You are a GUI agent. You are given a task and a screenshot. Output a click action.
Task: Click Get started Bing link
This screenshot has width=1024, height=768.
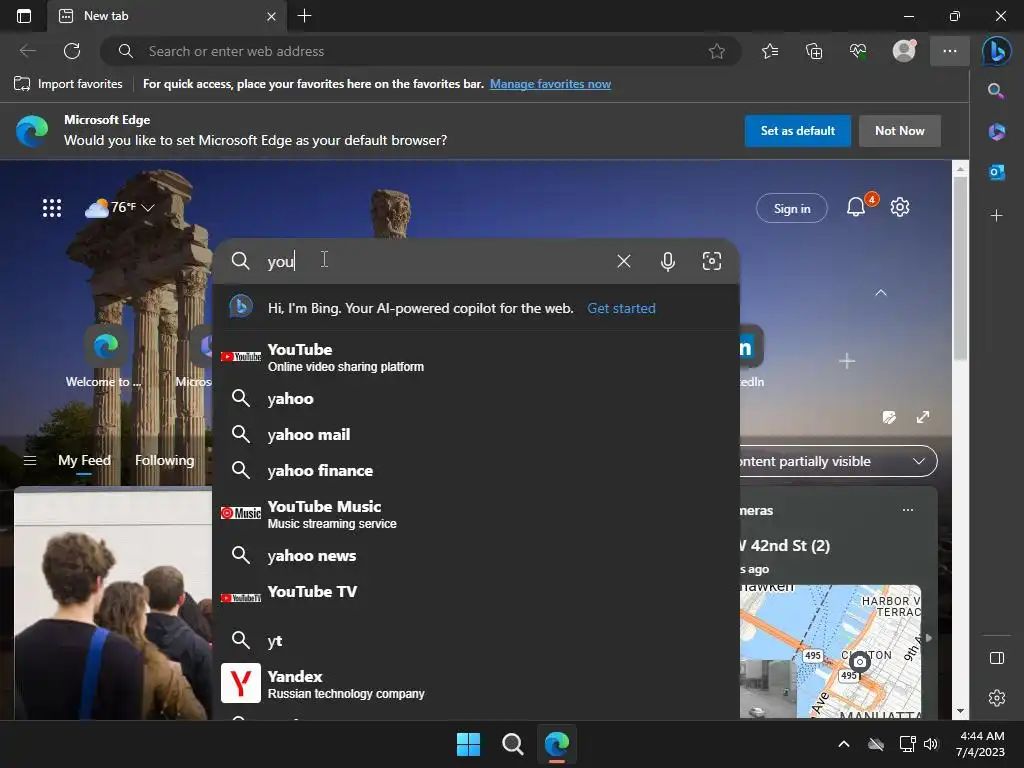click(x=621, y=308)
